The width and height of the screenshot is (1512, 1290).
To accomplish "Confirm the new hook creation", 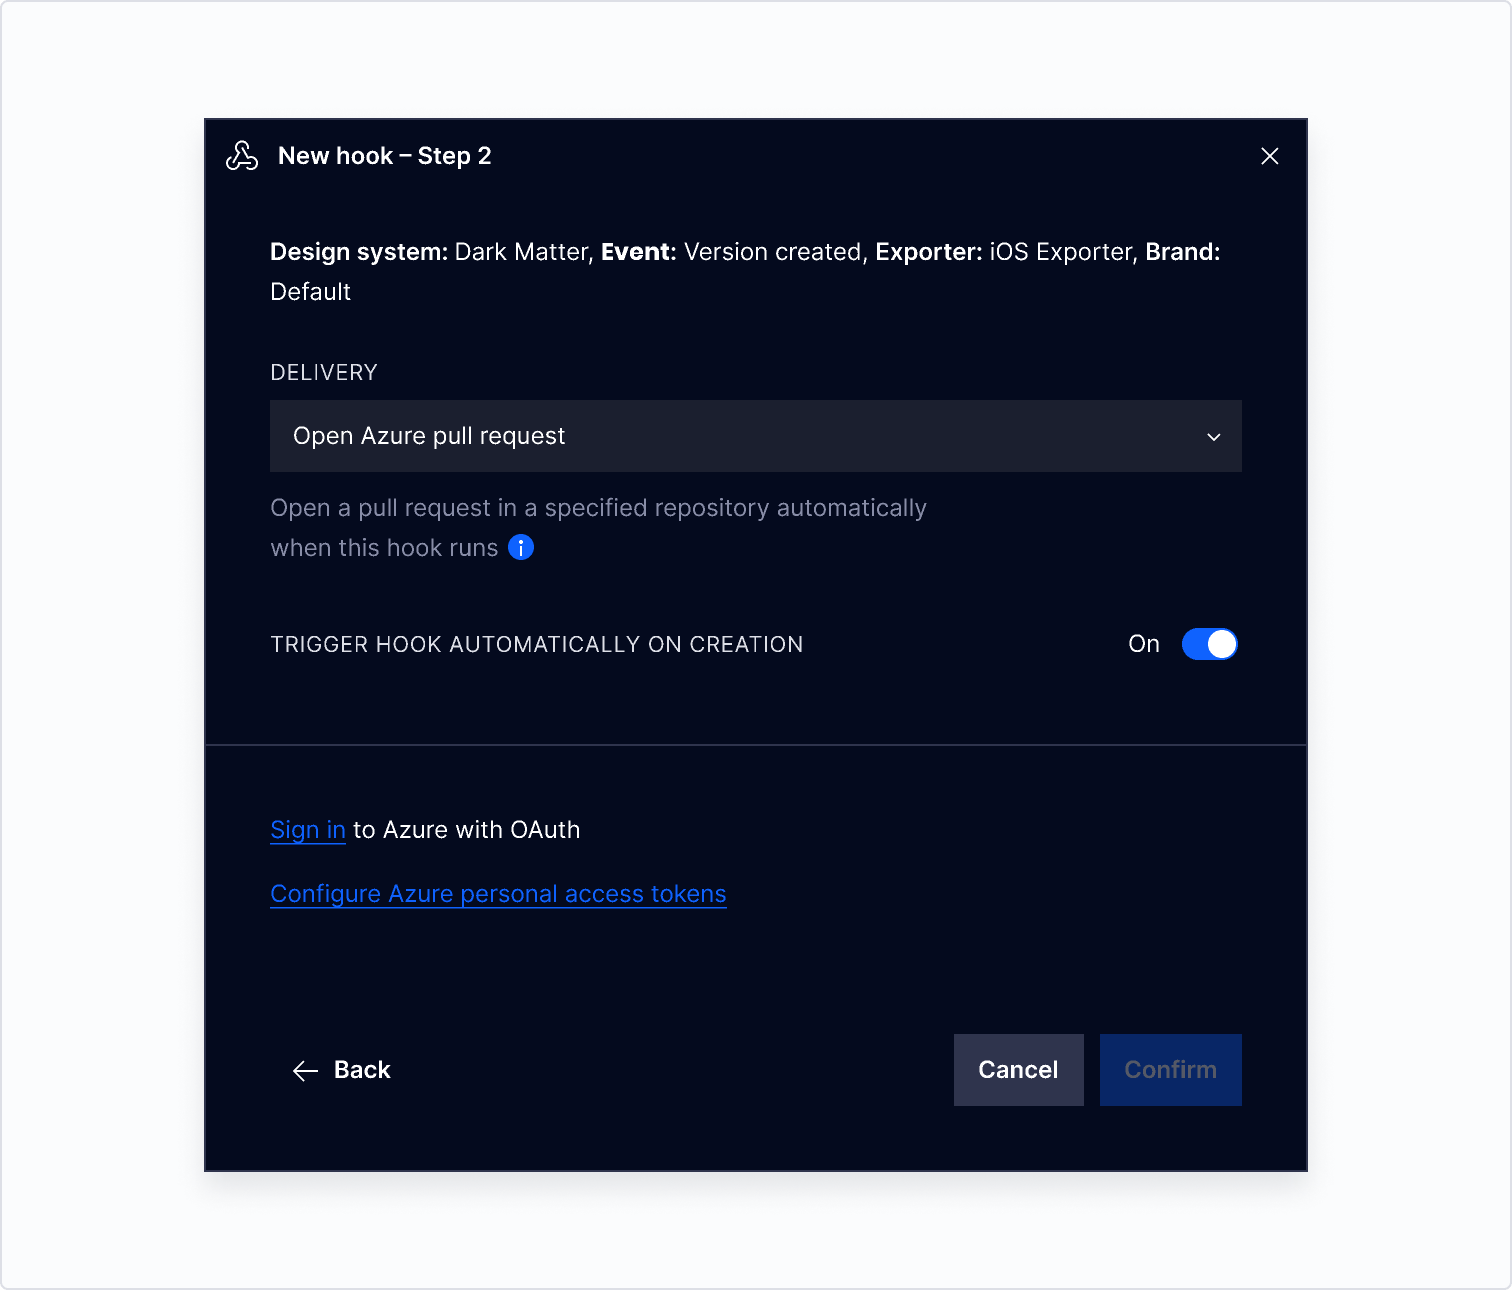I will (x=1170, y=1070).
